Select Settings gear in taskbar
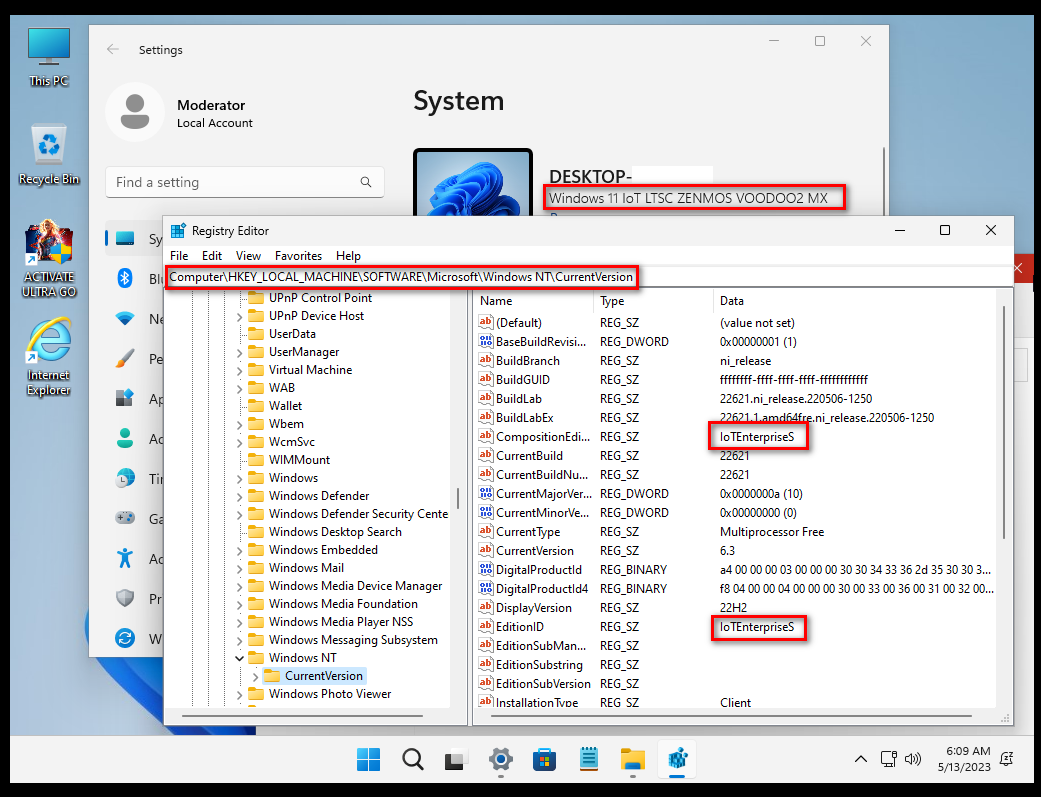Image resolution: width=1041 pixels, height=797 pixels. coord(501,759)
